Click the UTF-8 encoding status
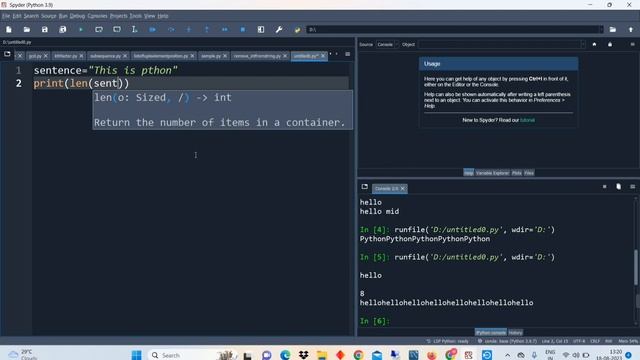 579,341
